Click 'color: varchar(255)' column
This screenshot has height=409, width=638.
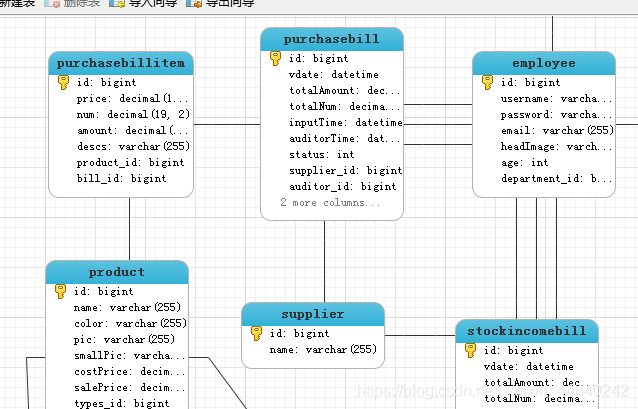(130, 324)
